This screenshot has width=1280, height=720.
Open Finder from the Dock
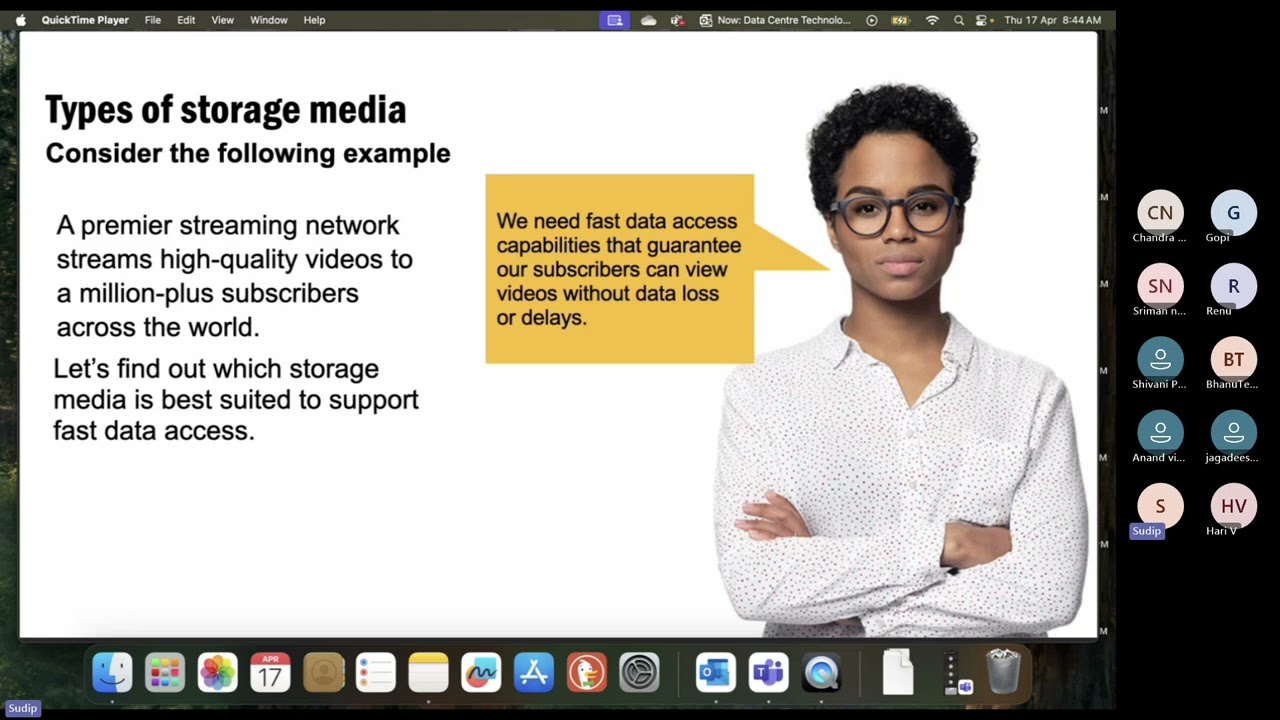pyautogui.click(x=112, y=672)
